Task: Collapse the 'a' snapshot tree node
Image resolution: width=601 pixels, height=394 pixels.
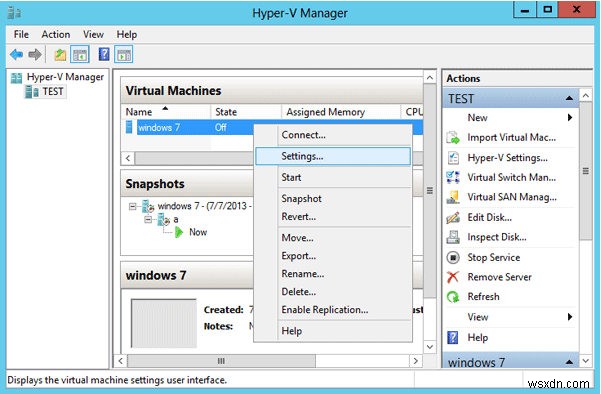Action: pyautogui.click(x=148, y=220)
